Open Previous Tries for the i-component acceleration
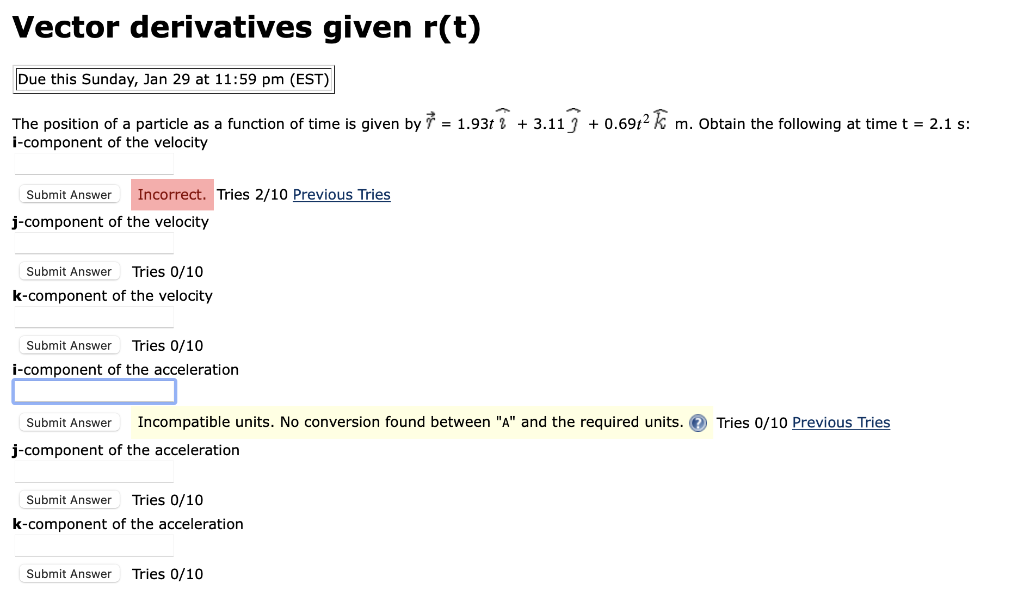 [x=840, y=422]
